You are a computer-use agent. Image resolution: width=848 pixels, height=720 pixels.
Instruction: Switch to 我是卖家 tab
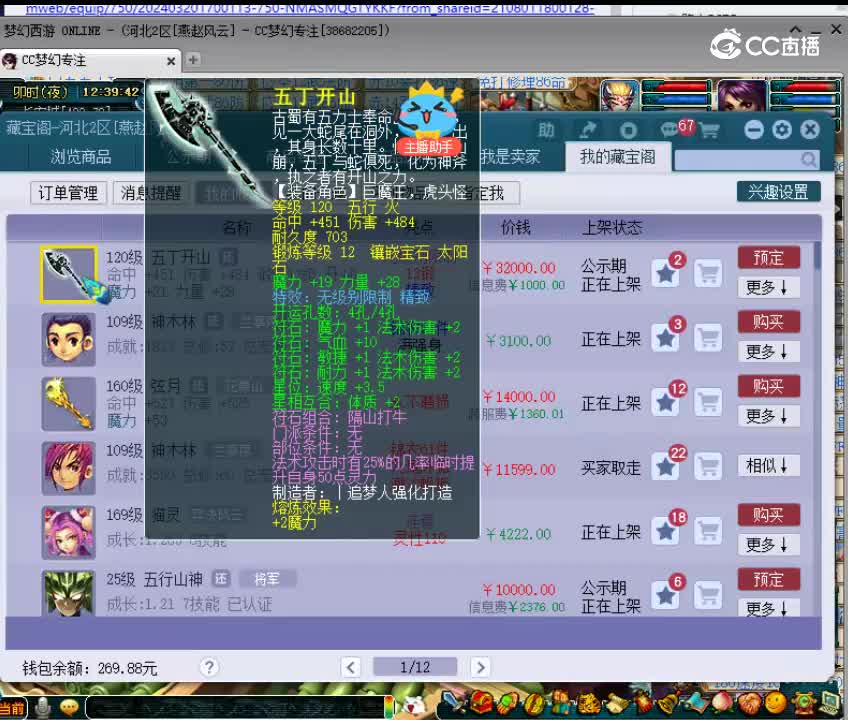click(509, 157)
